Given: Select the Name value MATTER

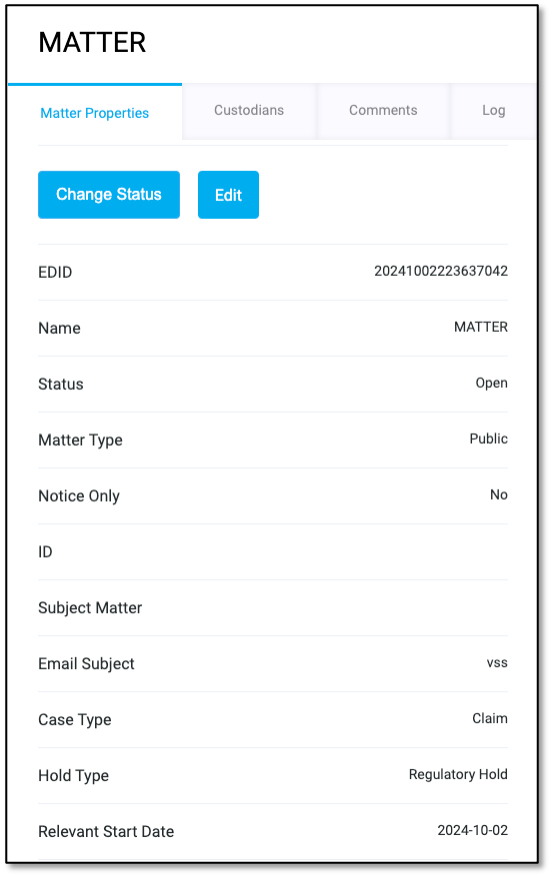Looking at the screenshot, I should coord(481,327).
